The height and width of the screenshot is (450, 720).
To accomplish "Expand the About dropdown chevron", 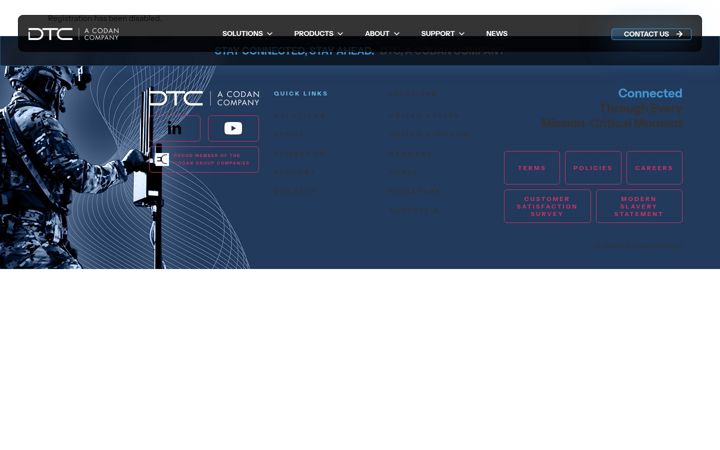I will click(397, 34).
